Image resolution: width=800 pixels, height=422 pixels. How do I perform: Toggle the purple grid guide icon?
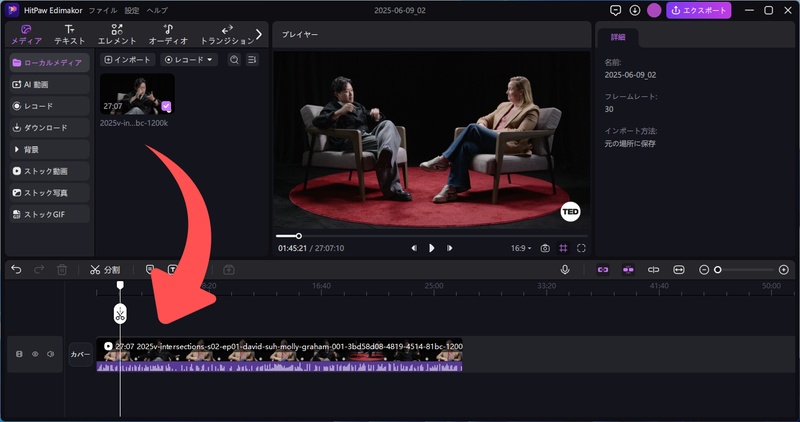pos(563,248)
